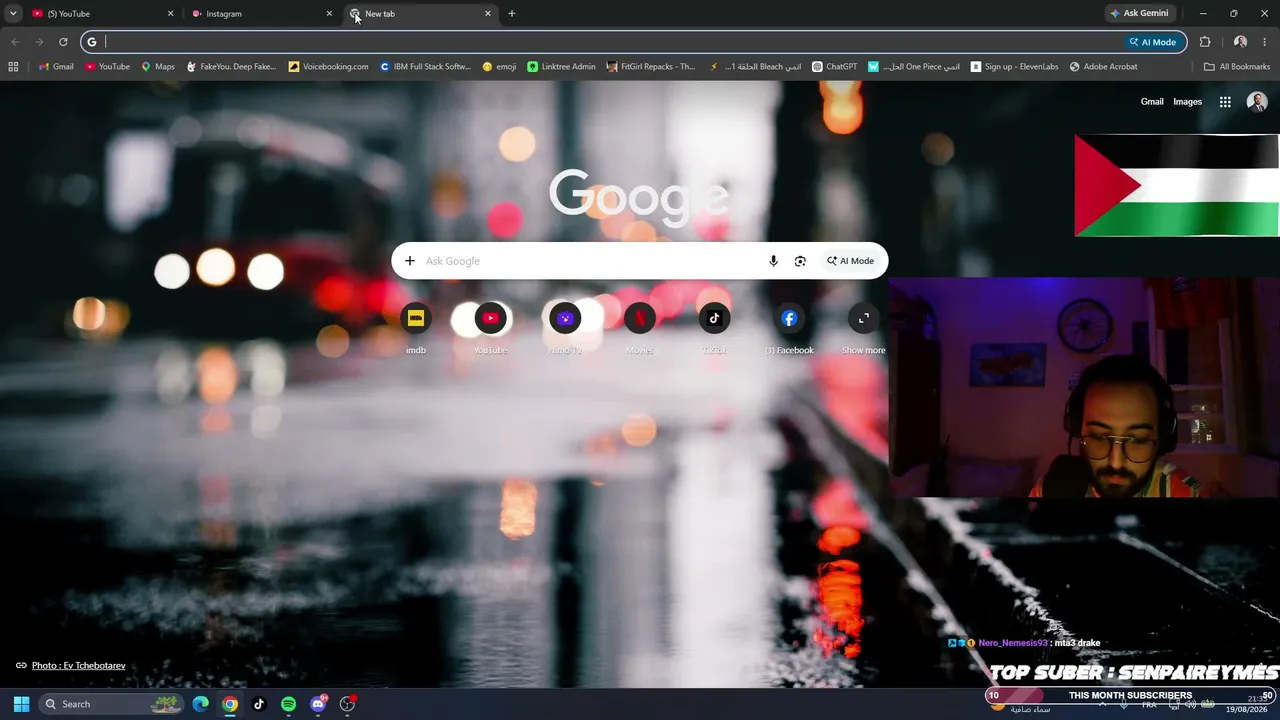
Task: Open the emoji bookmark
Action: click(499, 67)
